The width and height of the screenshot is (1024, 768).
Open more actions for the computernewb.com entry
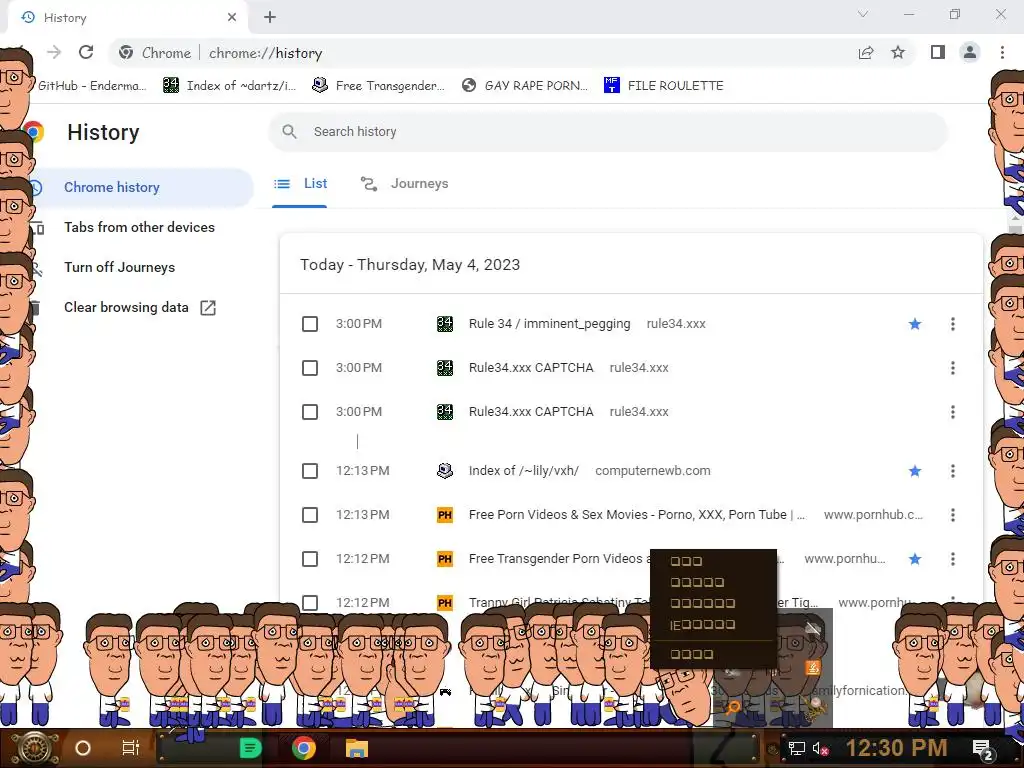(x=953, y=471)
